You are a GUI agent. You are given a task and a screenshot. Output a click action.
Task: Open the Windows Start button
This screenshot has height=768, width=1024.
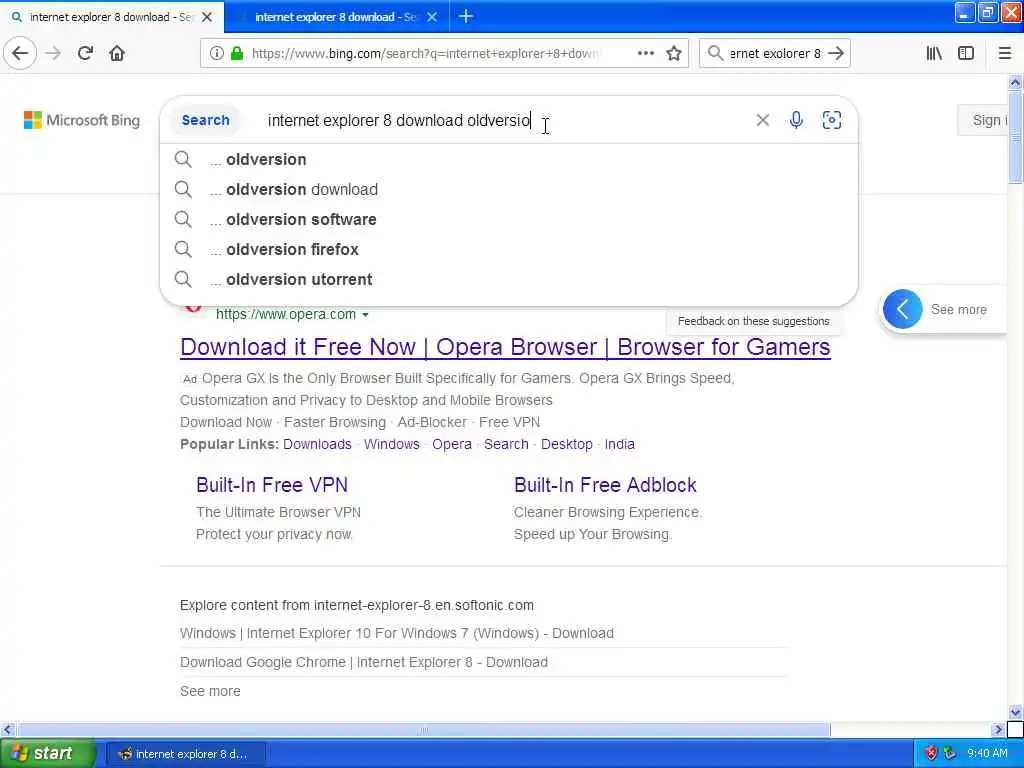click(47, 754)
